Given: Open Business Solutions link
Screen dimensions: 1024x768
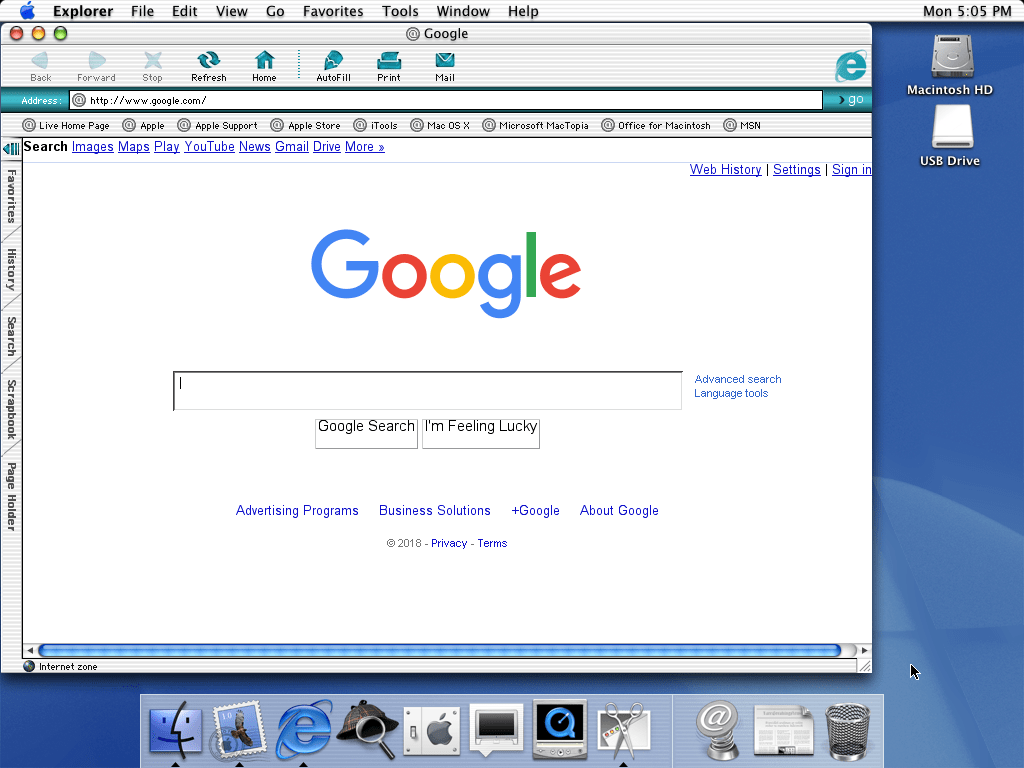Looking at the screenshot, I should click(x=435, y=511).
